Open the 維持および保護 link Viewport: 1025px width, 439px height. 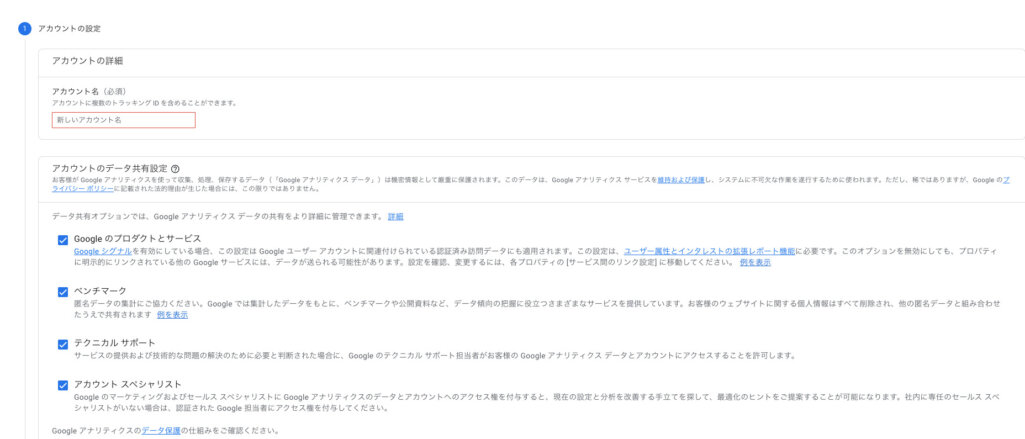point(681,179)
